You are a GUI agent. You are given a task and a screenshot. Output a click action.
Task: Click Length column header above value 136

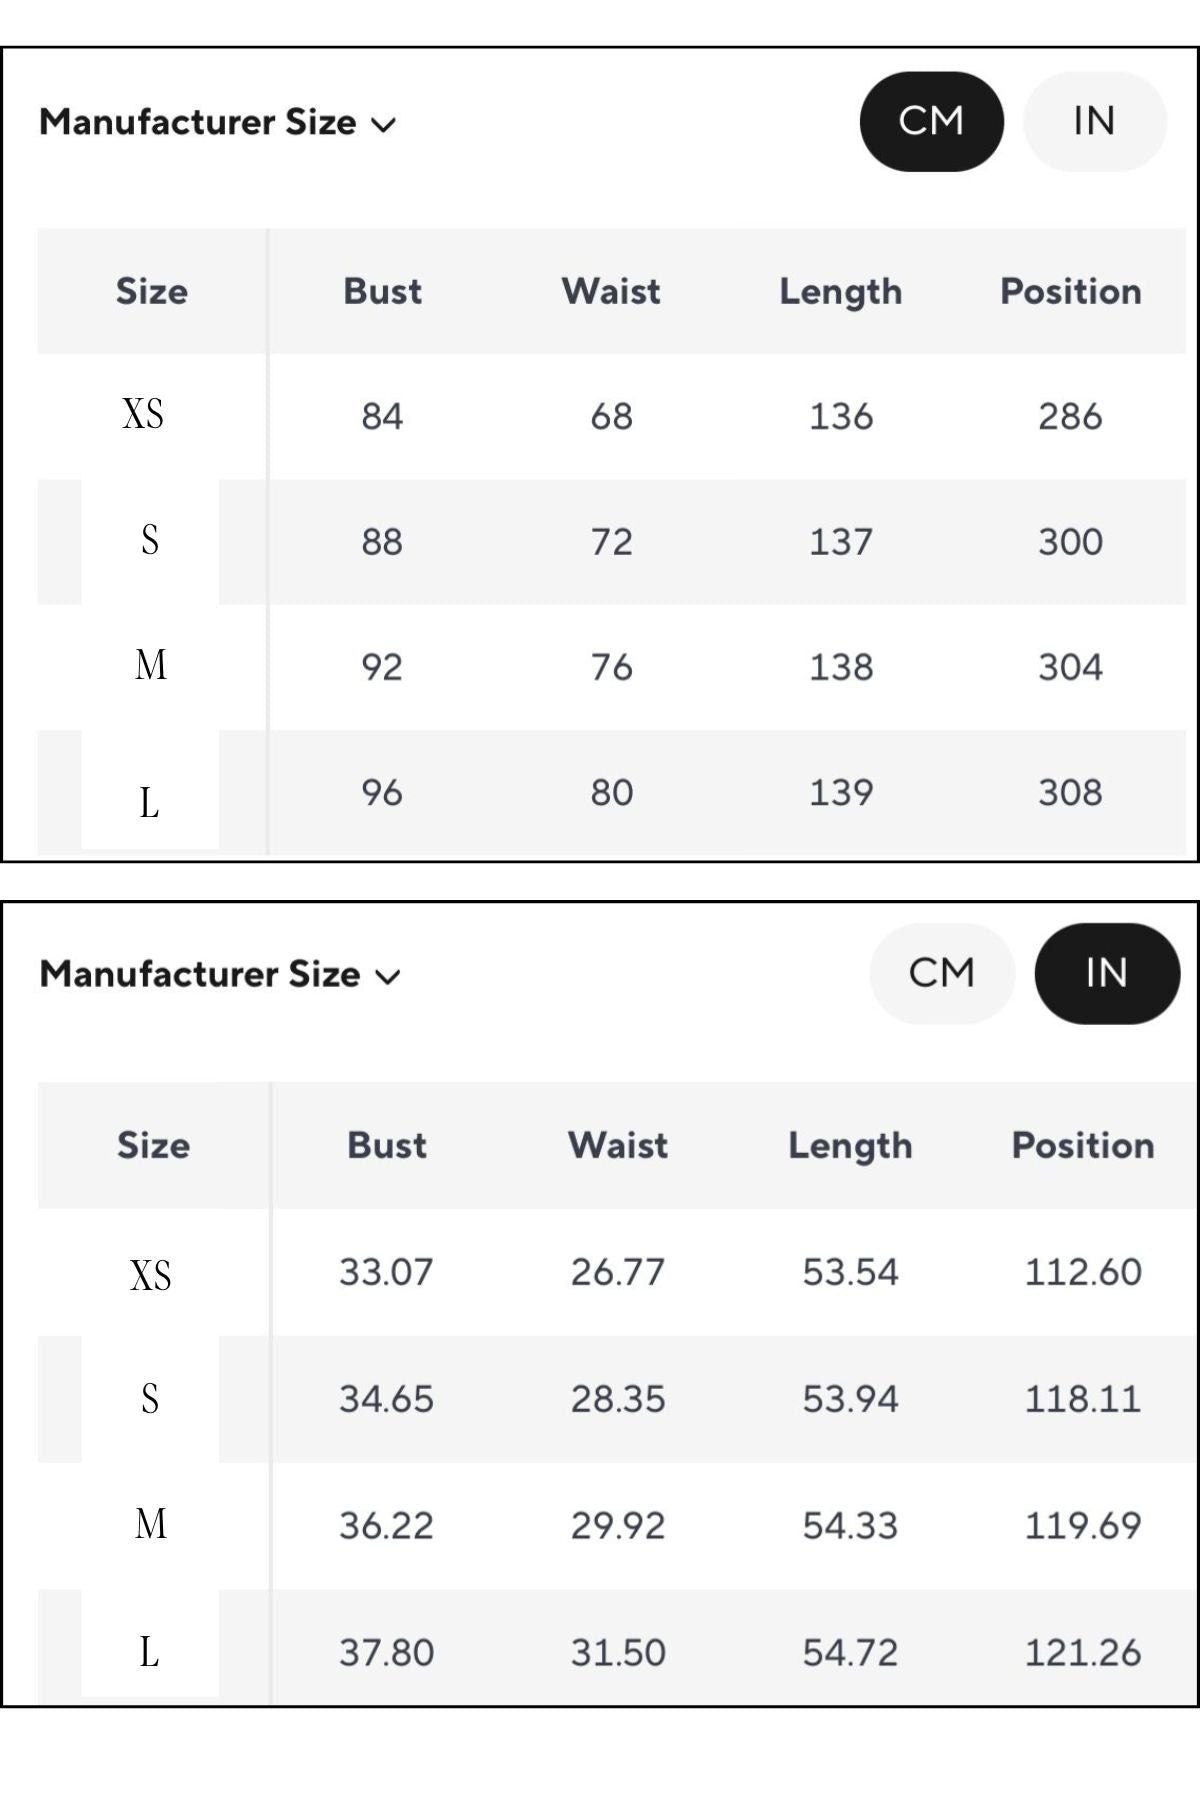point(840,291)
